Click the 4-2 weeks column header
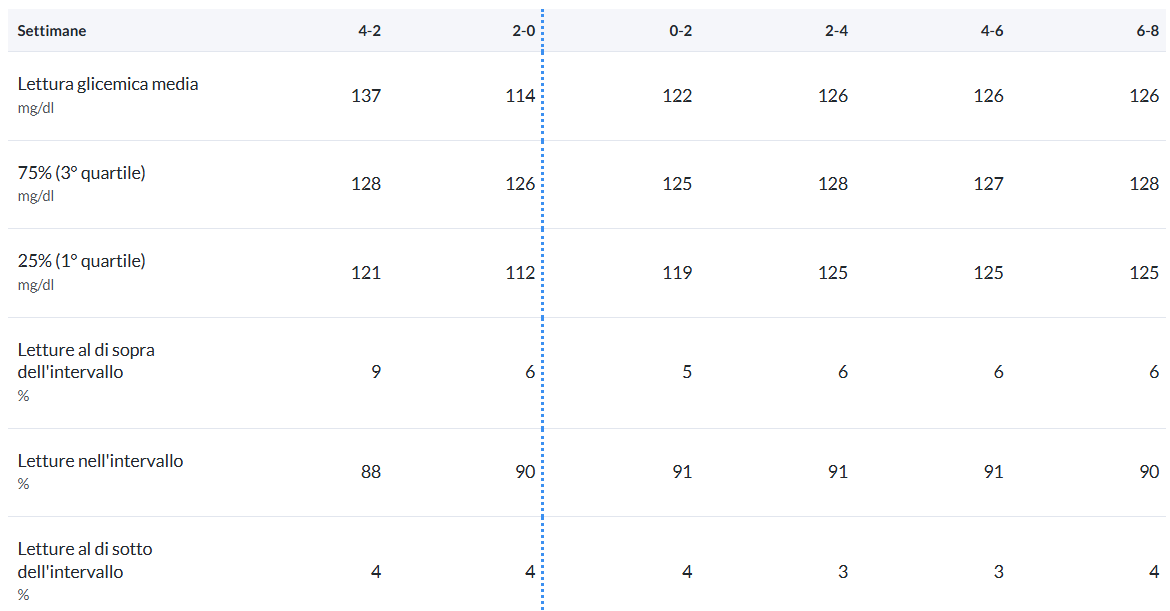 click(x=369, y=31)
